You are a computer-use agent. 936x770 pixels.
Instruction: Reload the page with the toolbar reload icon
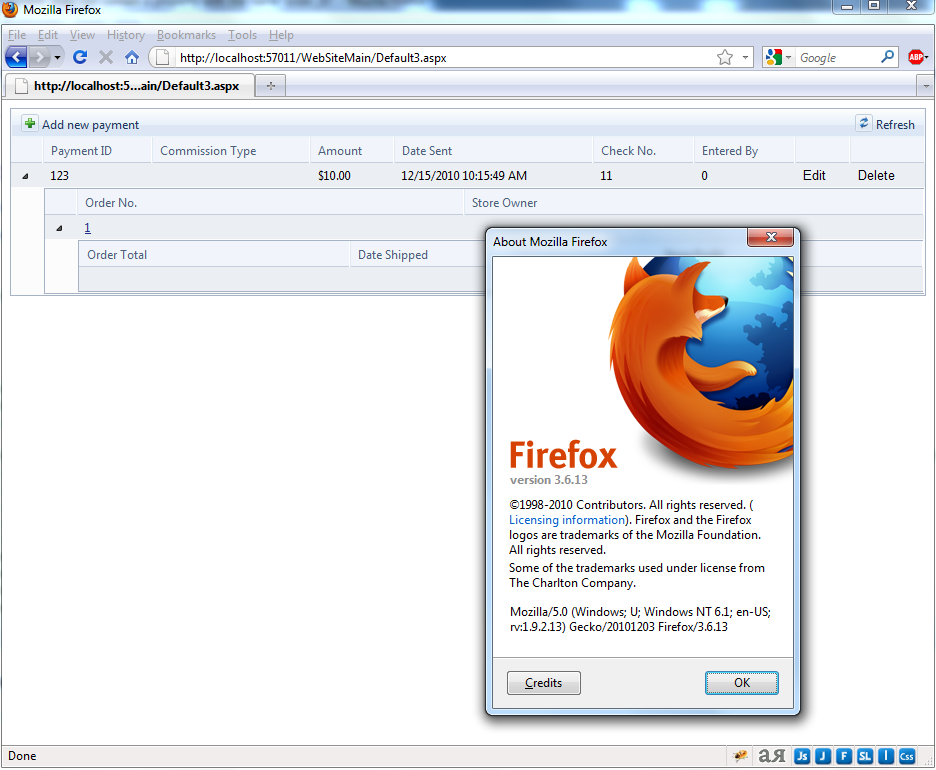(80, 57)
